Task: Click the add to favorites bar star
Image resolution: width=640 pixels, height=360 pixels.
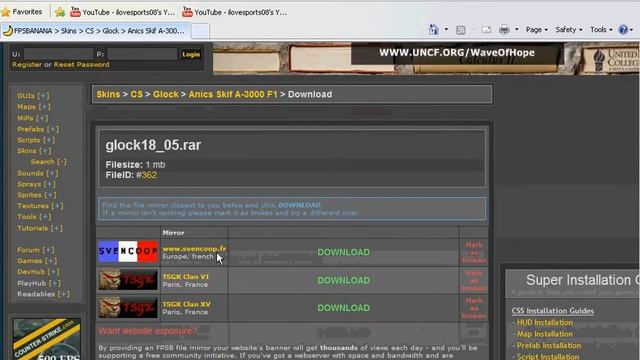Action: [60, 12]
